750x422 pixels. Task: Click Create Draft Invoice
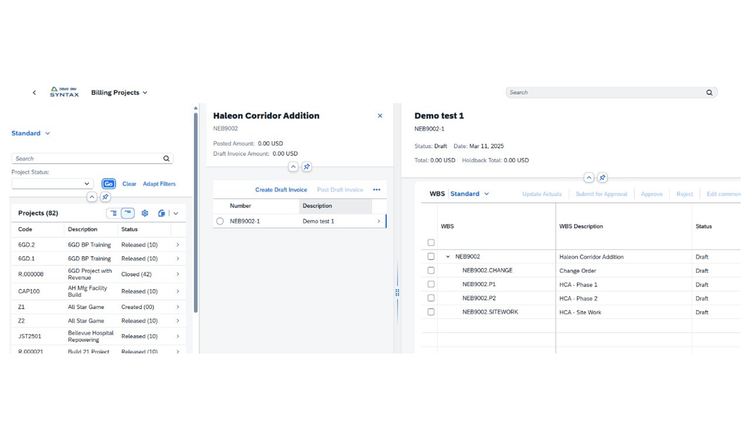(281, 190)
